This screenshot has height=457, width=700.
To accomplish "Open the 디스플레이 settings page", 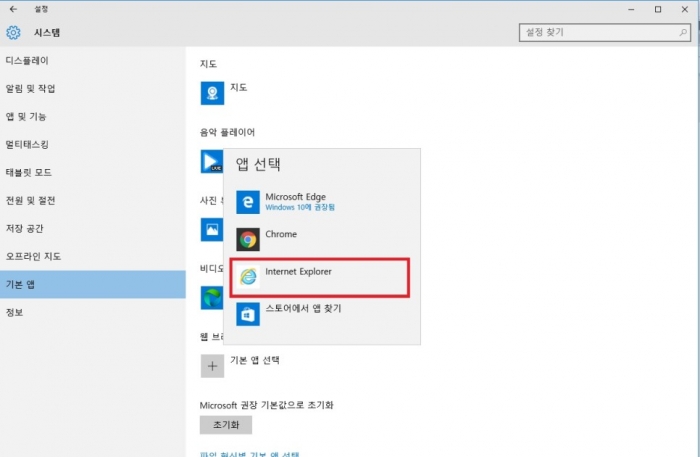I will pyautogui.click(x=92, y=61).
